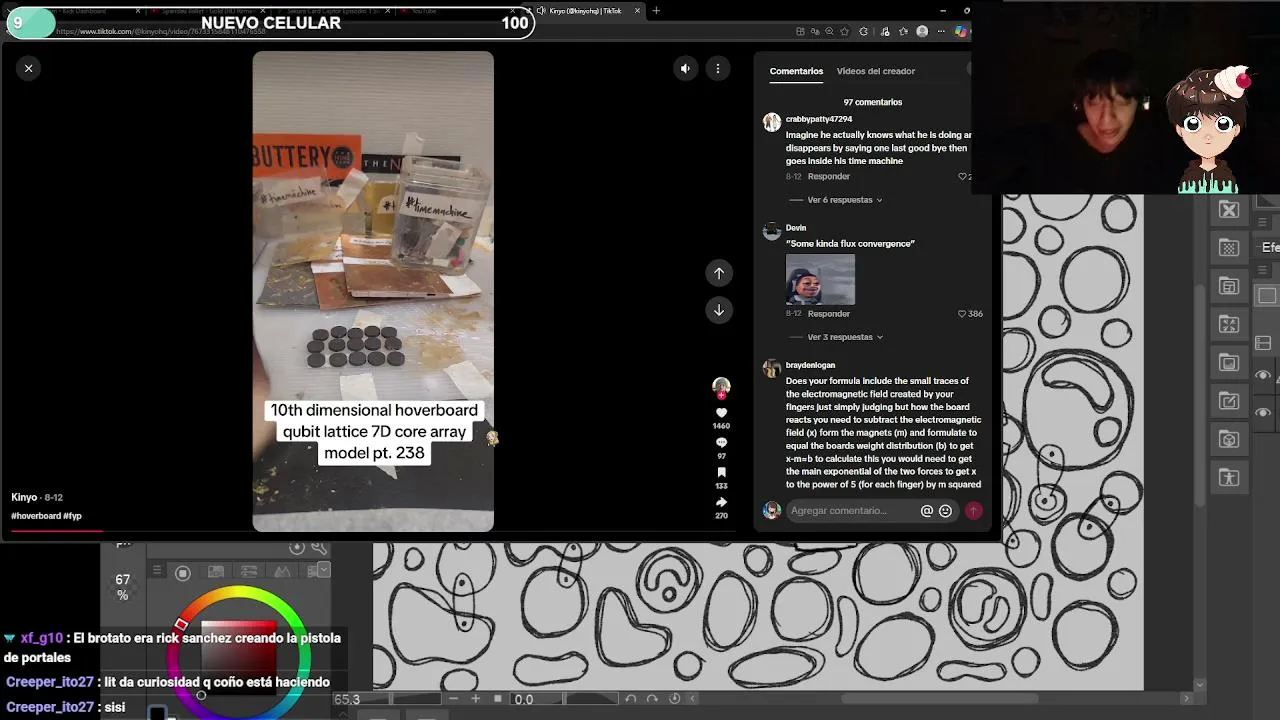Viewport: 1280px width, 720px height.
Task: Like the TikTok video with the heart
Action: (721, 413)
